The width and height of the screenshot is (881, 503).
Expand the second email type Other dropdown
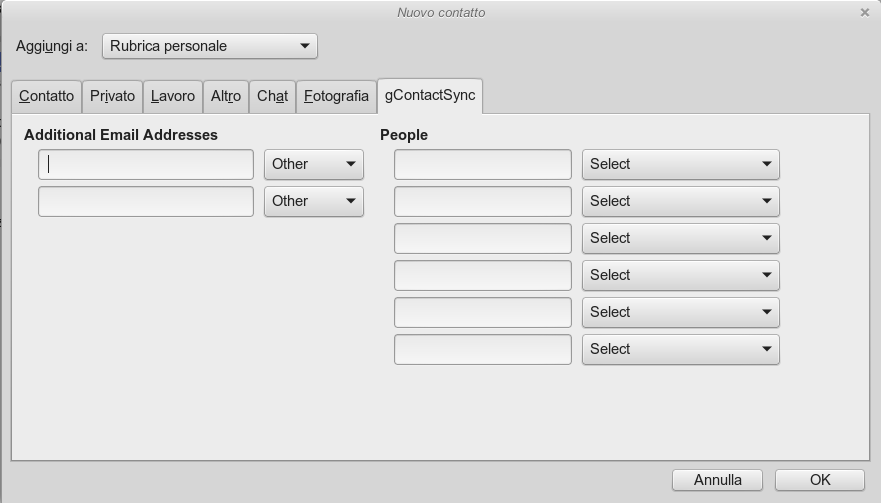point(314,201)
